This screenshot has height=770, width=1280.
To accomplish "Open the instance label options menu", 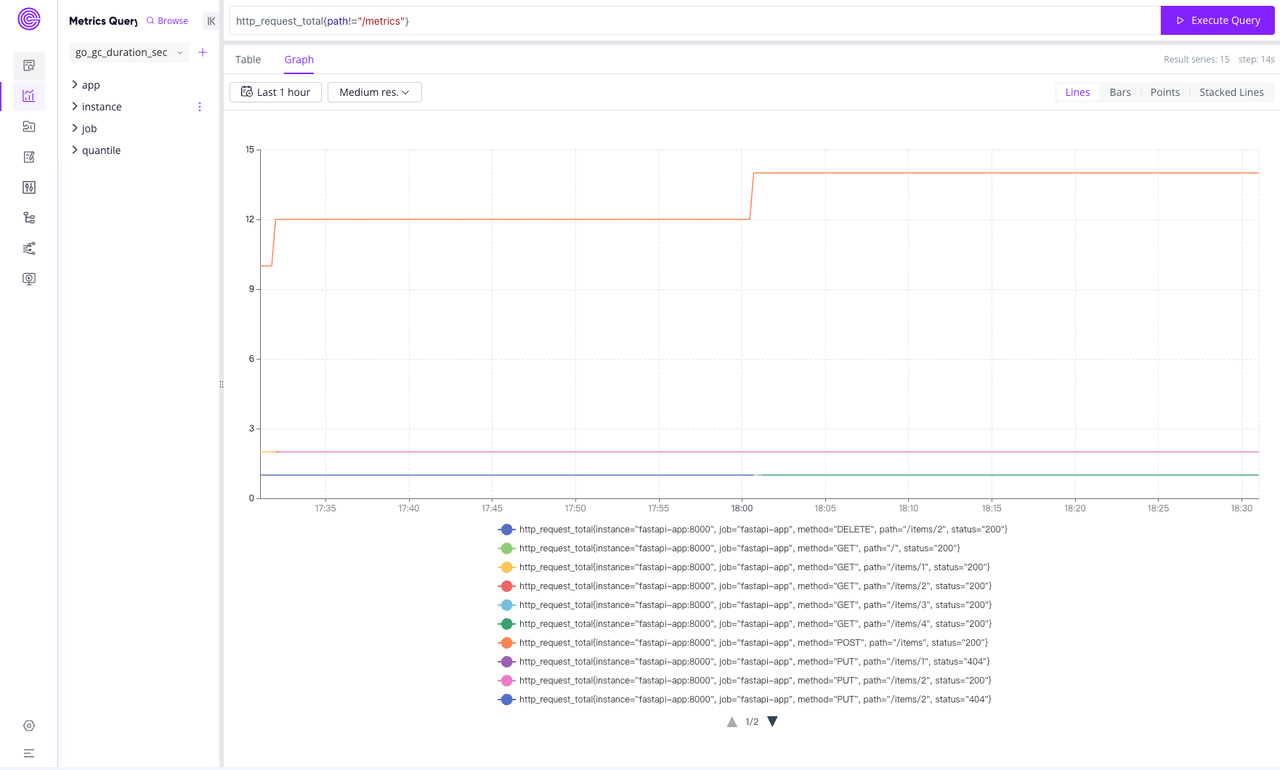I will pyautogui.click(x=199, y=106).
